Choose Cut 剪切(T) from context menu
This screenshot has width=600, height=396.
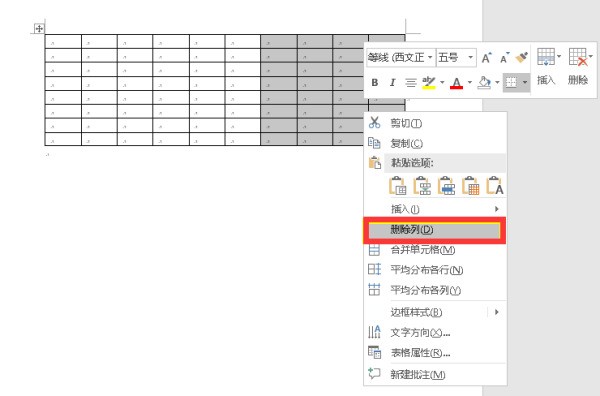click(x=435, y=123)
